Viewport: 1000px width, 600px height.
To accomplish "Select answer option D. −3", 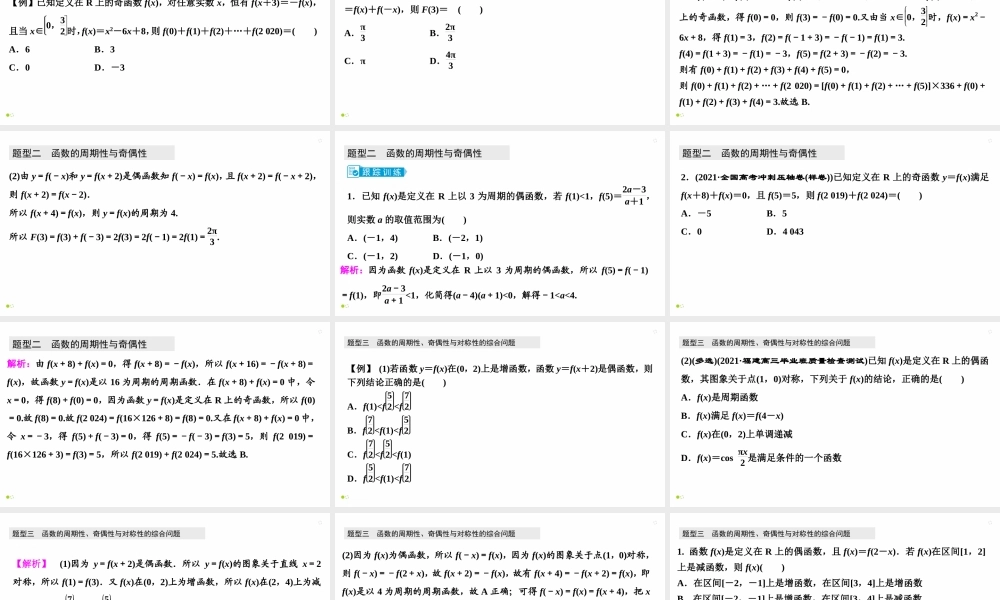I will point(109,68).
